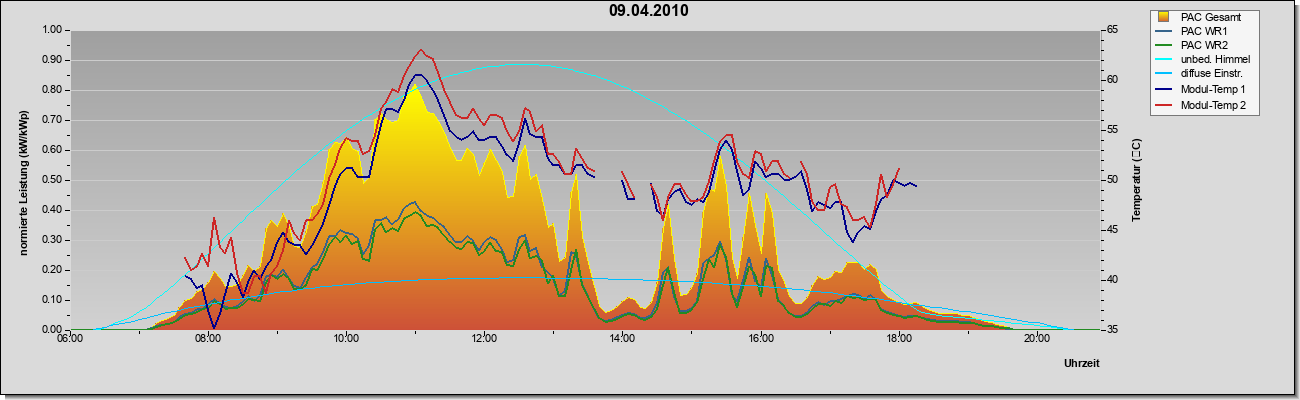Click the 0.10 power axis value
This screenshot has height=400, width=1300.
coord(52,300)
